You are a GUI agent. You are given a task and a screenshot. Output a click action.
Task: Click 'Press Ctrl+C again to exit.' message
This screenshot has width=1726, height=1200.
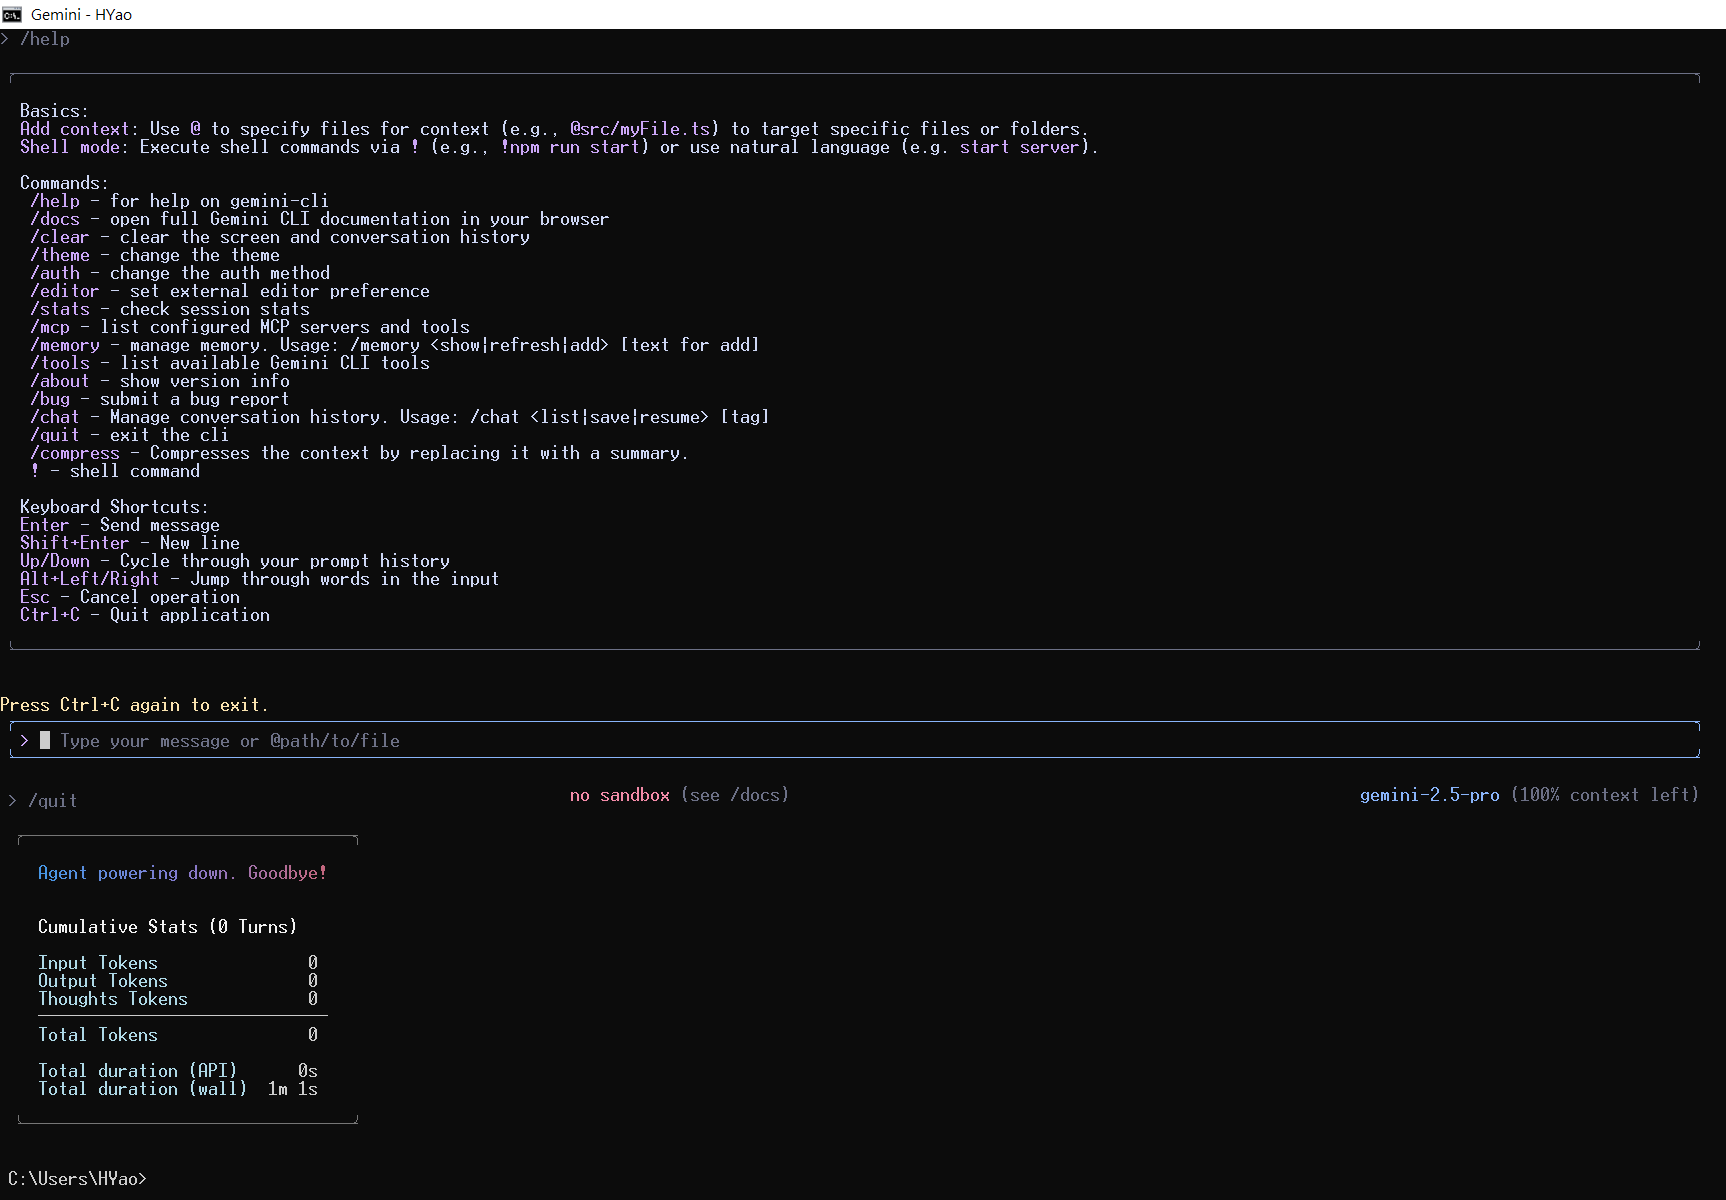(134, 705)
